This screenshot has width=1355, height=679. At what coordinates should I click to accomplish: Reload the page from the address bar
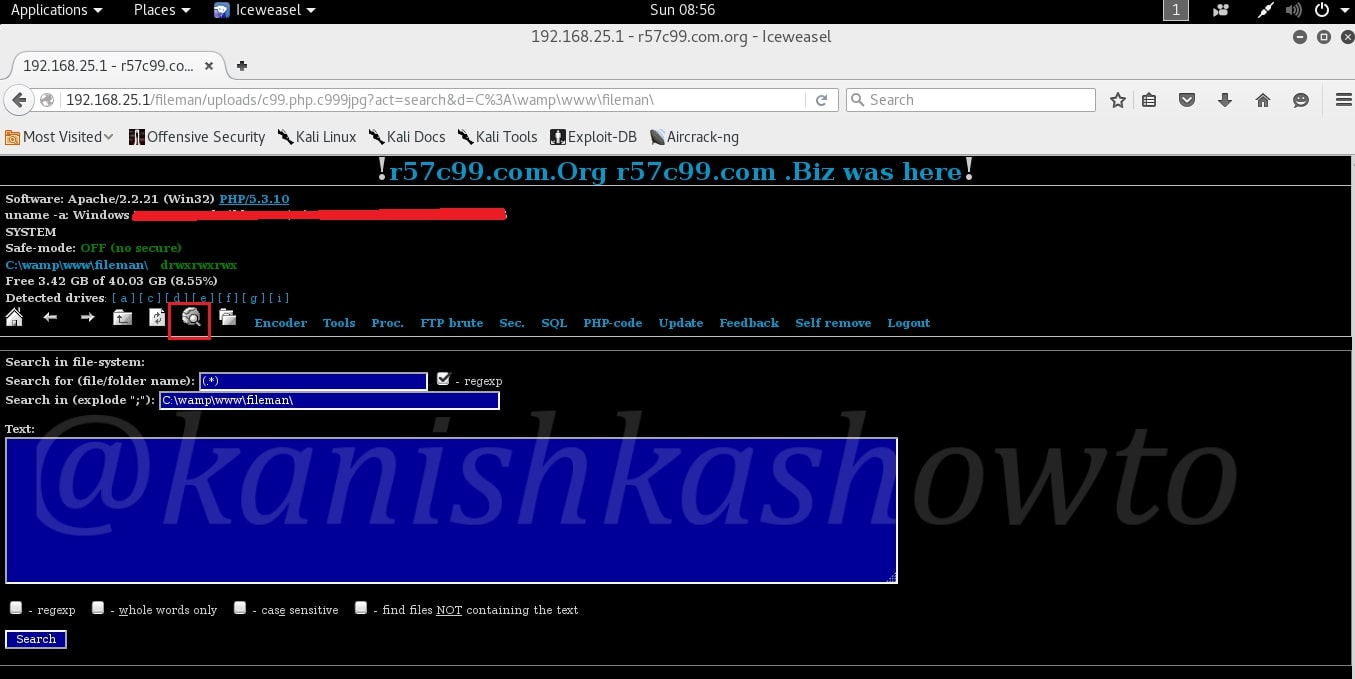(x=821, y=100)
